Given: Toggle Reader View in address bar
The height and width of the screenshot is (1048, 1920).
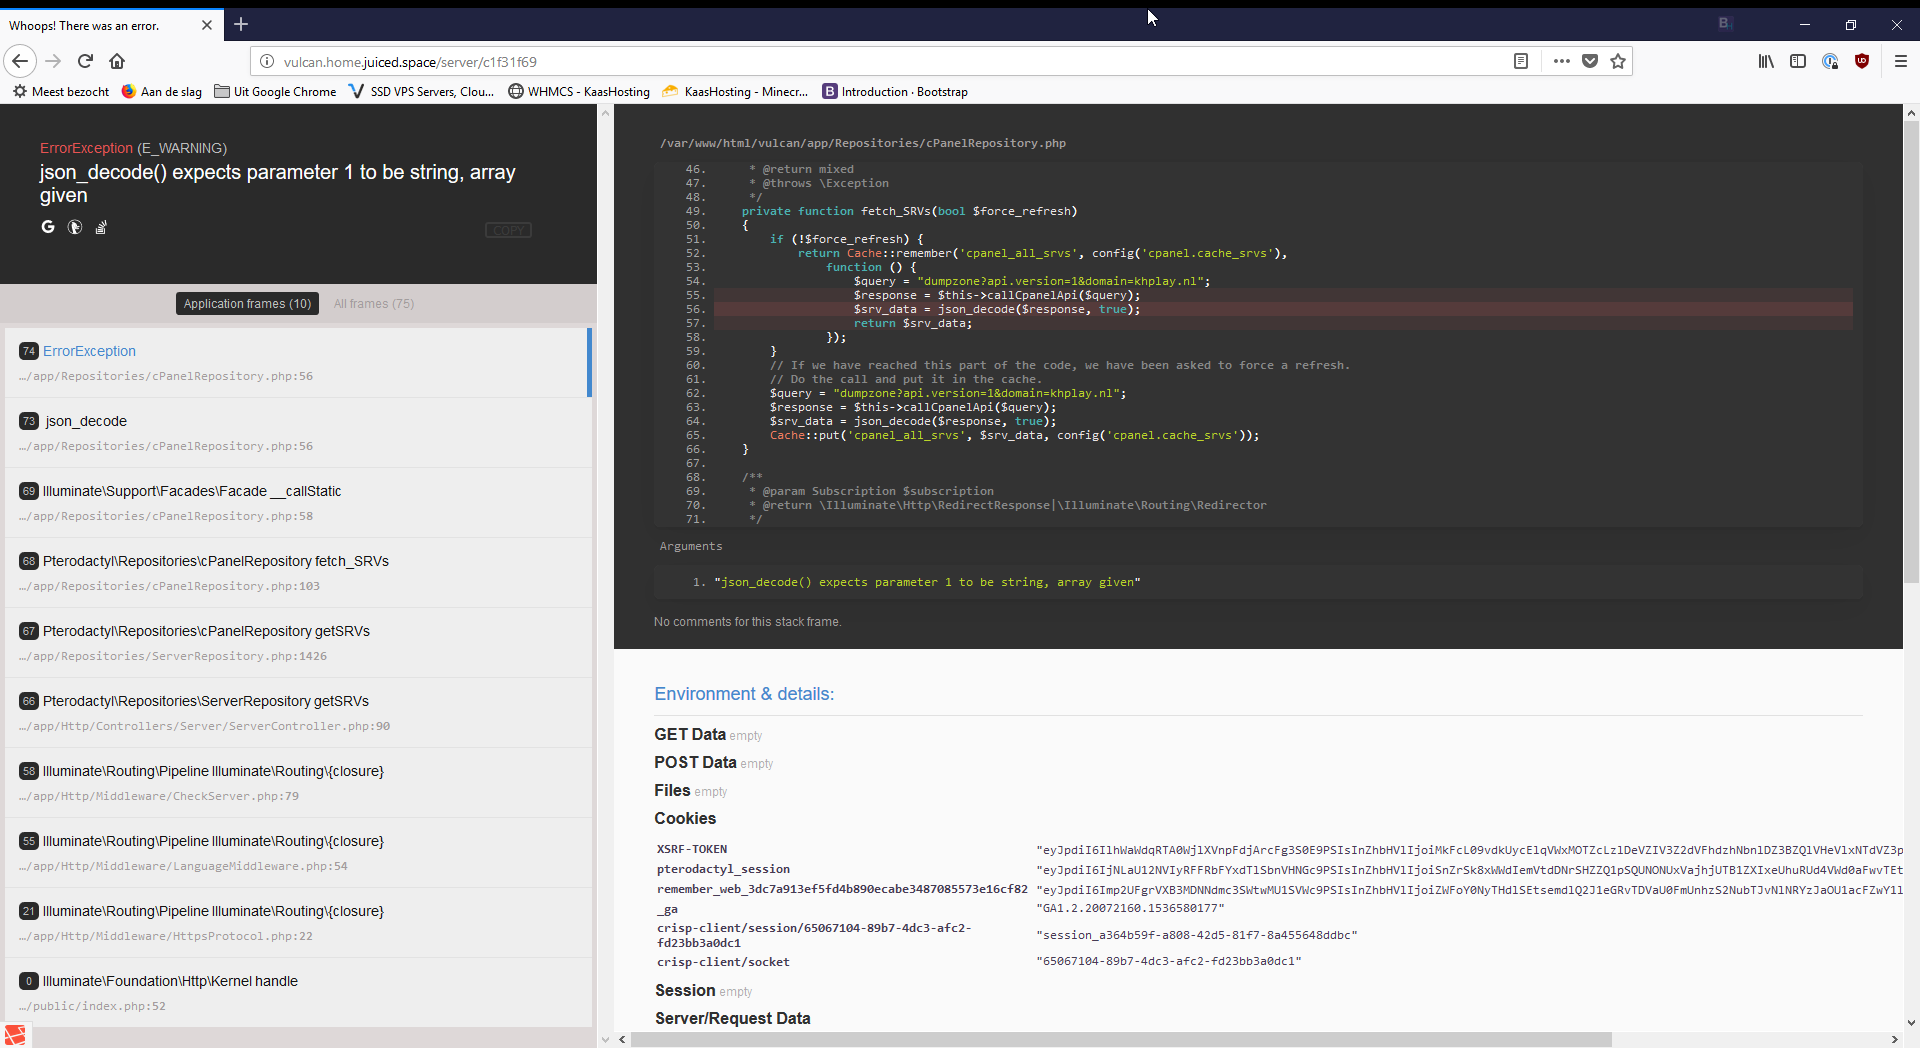Looking at the screenshot, I should [x=1521, y=61].
